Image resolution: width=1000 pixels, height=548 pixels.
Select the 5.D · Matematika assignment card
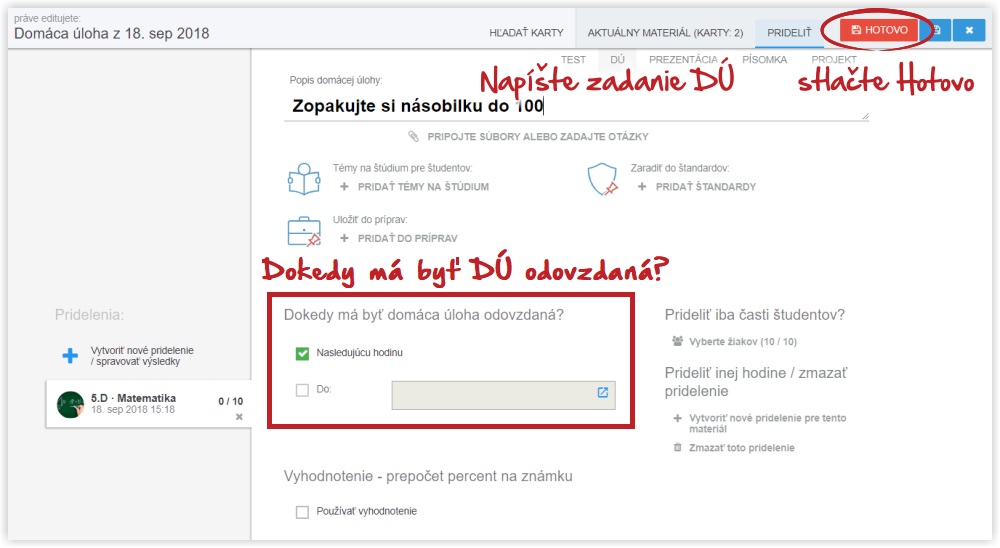[x=148, y=404]
